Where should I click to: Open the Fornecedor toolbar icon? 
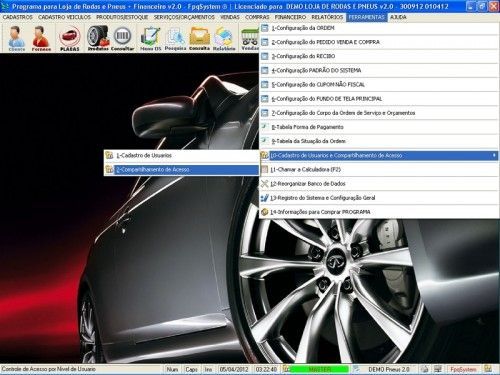coord(41,38)
